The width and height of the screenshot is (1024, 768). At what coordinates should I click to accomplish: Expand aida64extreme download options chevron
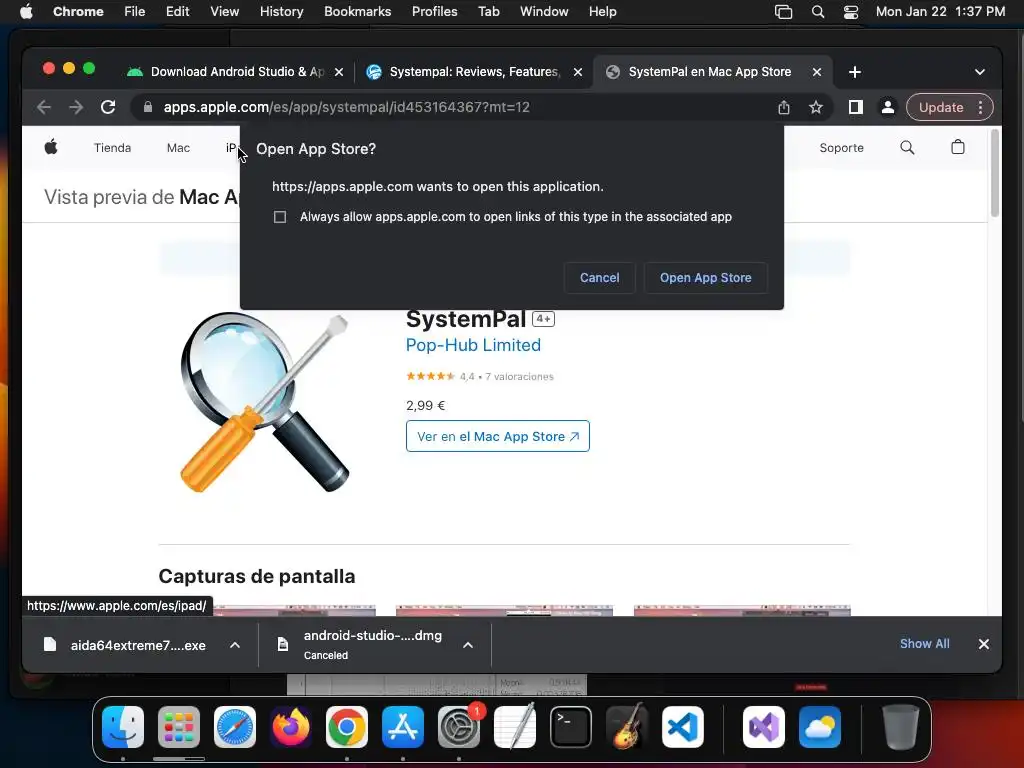point(235,645)
